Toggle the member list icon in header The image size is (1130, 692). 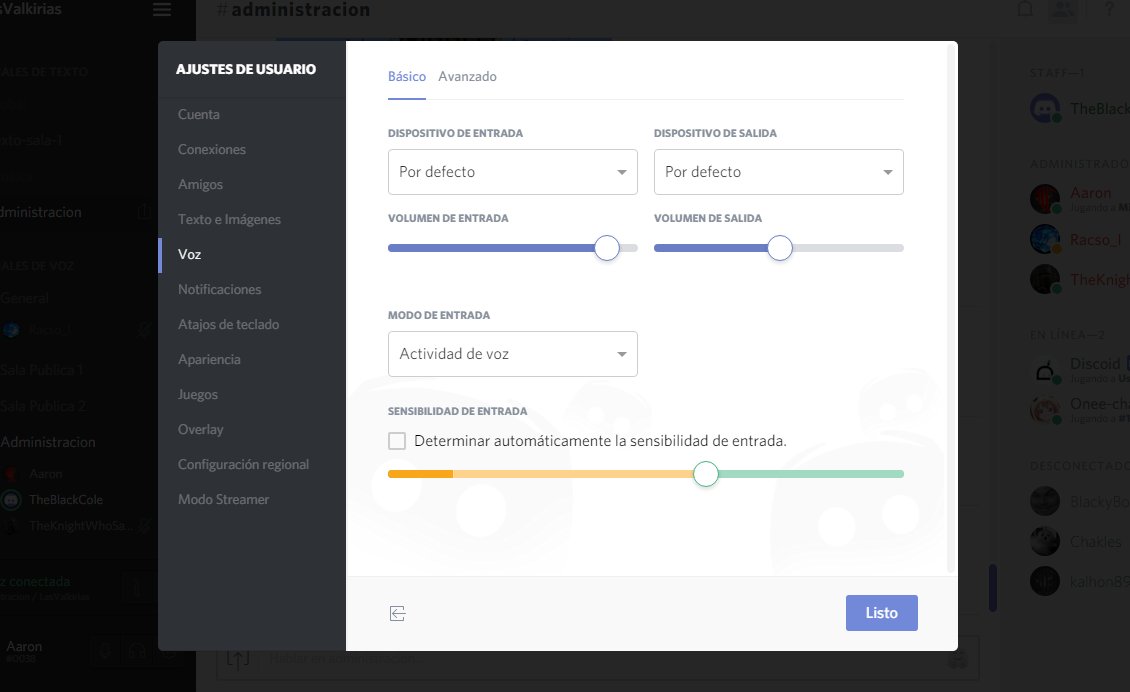[x=1063, y=9]
